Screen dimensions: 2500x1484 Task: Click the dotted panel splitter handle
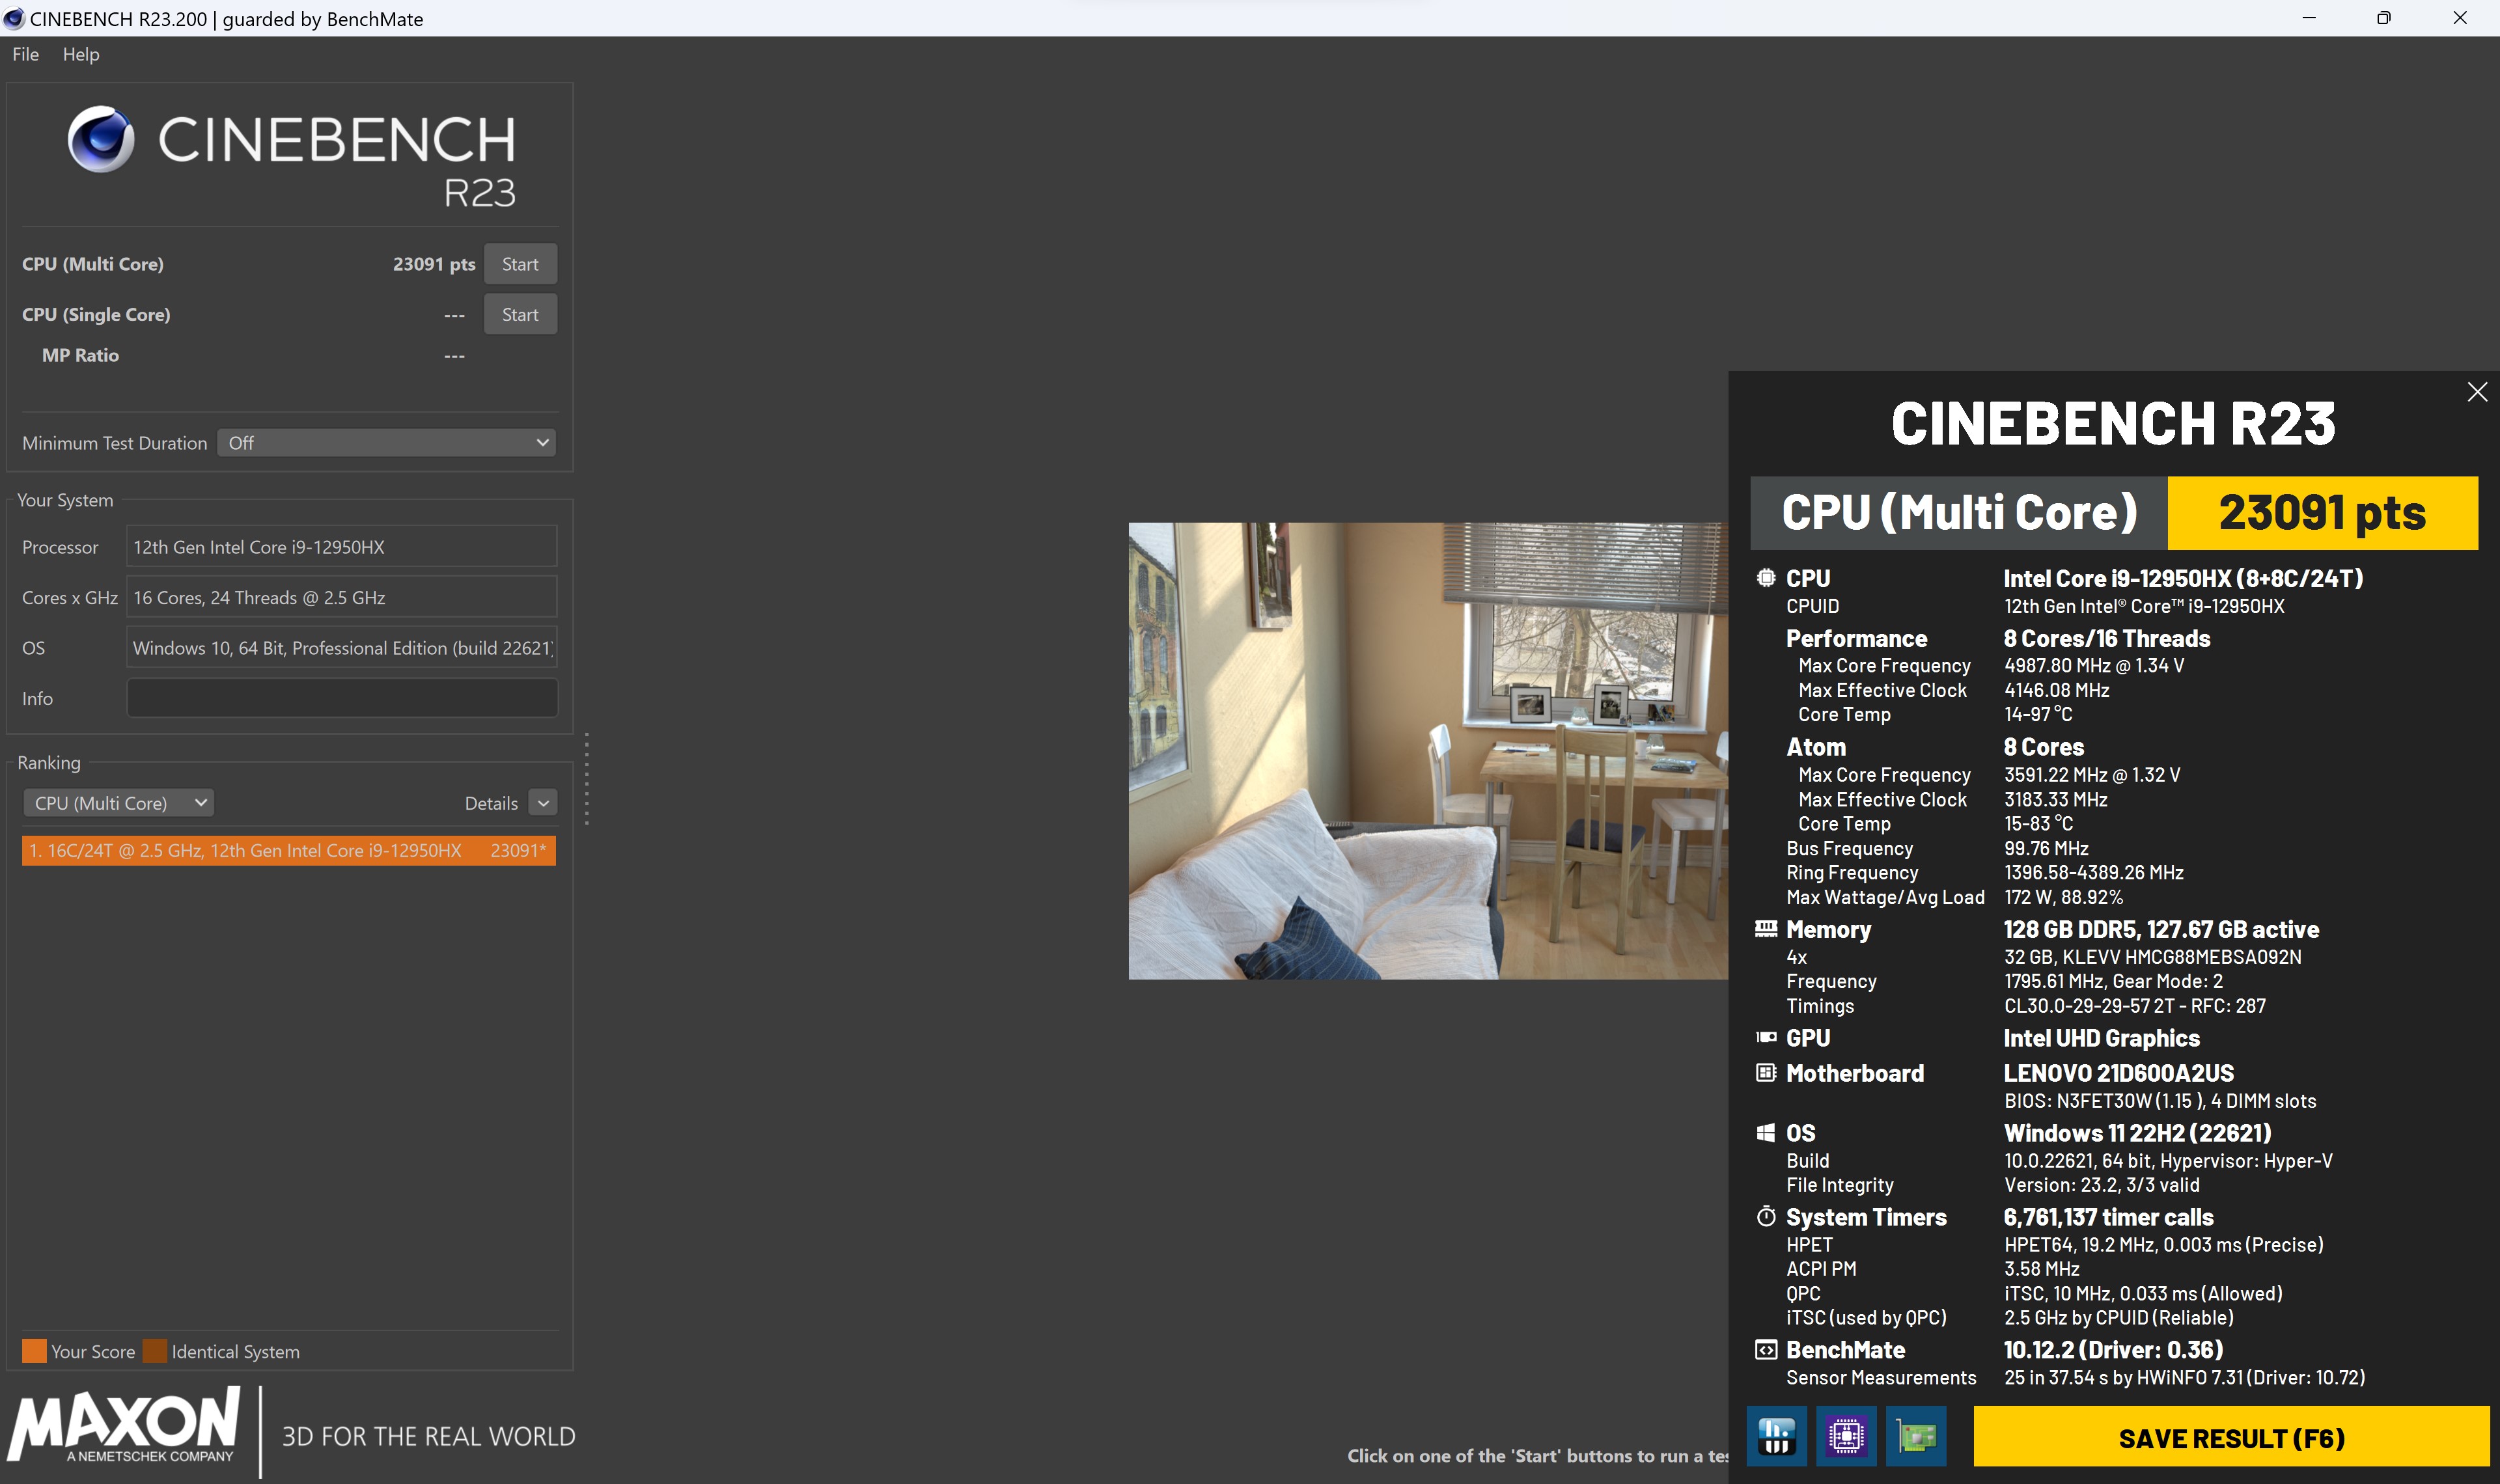pos(586,779)
